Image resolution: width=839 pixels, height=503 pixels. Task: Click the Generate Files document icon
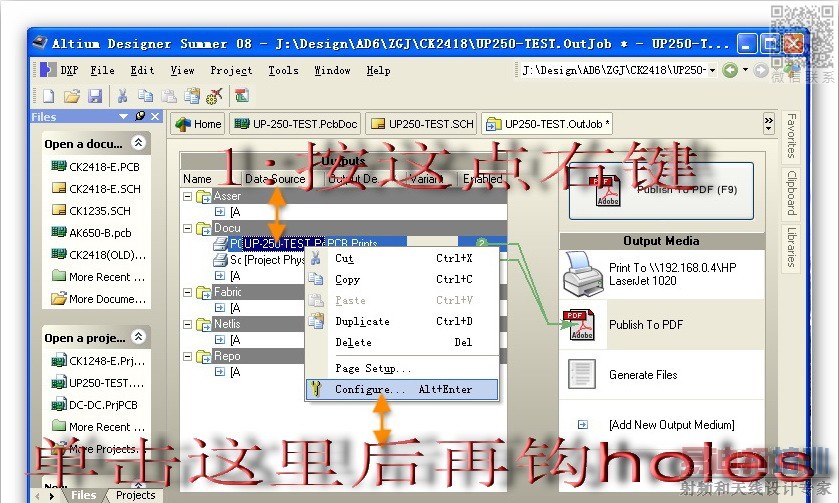(x=581, y=374)
